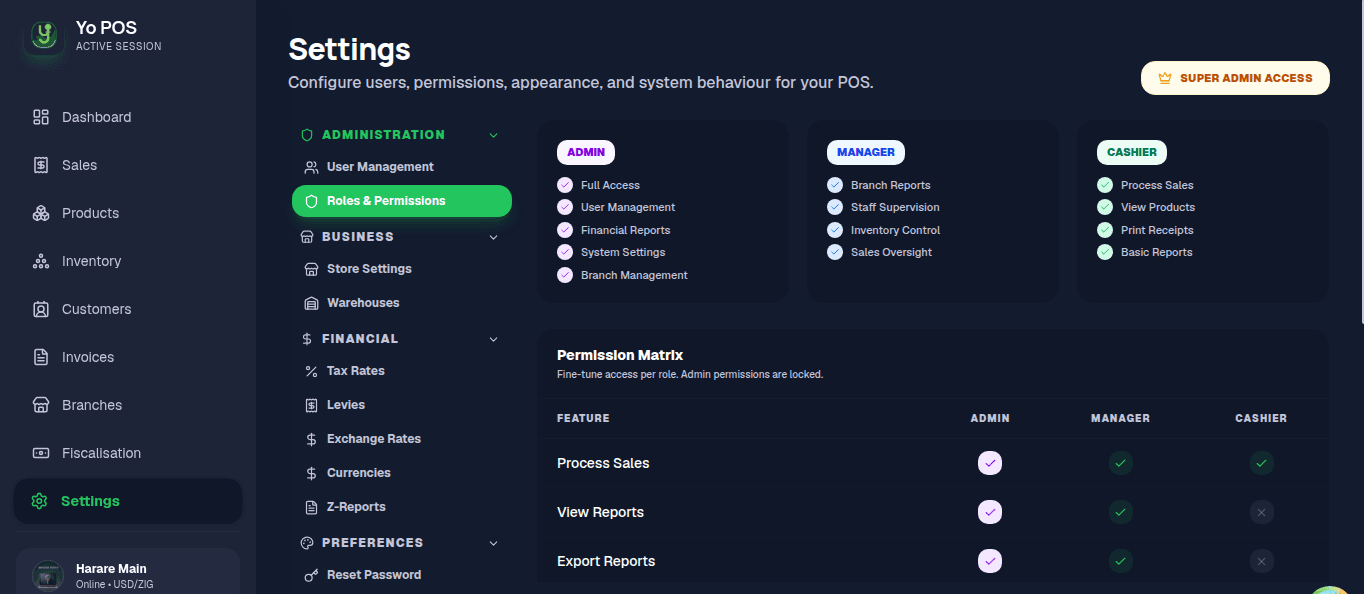Click the Warehouses building icon
The height and width of the screenshot is (594, 1364).
point(311,303)
